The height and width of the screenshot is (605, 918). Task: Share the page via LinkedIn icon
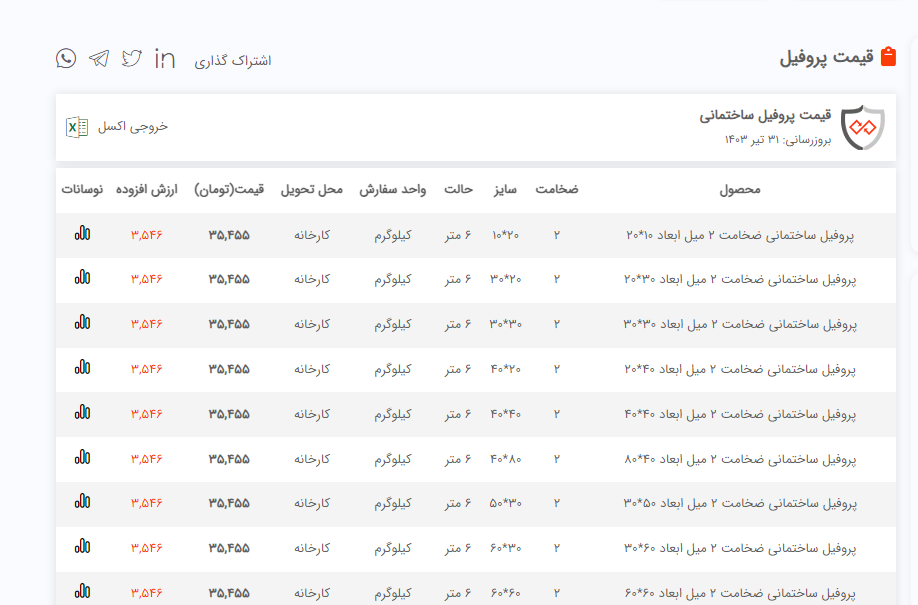tap(165, 59)
